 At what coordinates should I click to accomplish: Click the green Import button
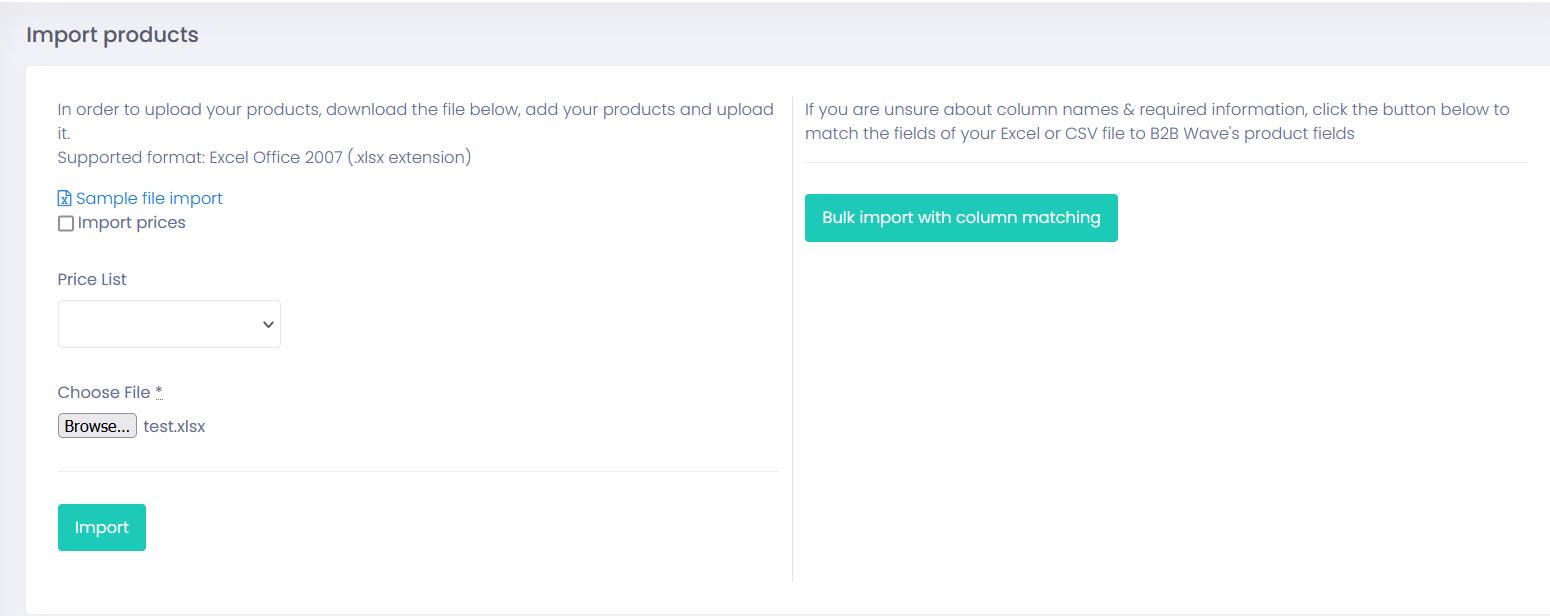tap(102, 527)
